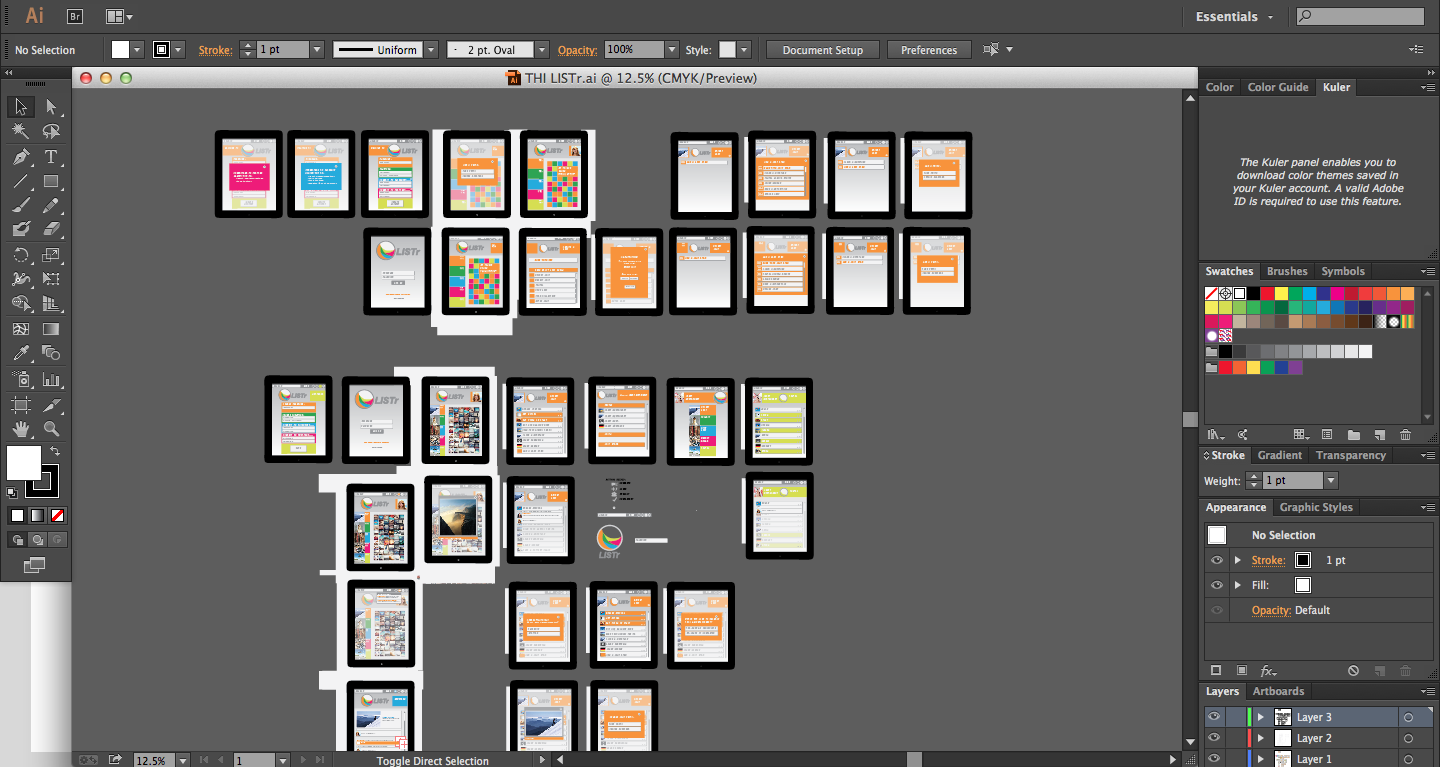
Task: Select the Gradient tool
Action: pos(51,328)
